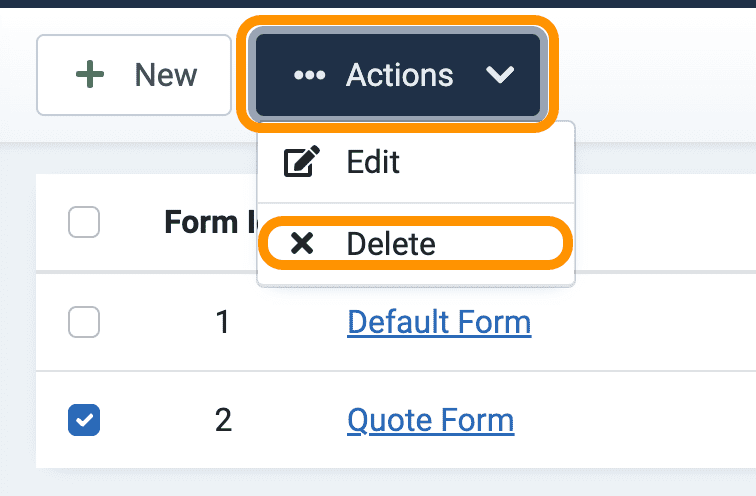Click Form ID number 2 cell
This screenshot has width=756, height=496.
[223, 420]
